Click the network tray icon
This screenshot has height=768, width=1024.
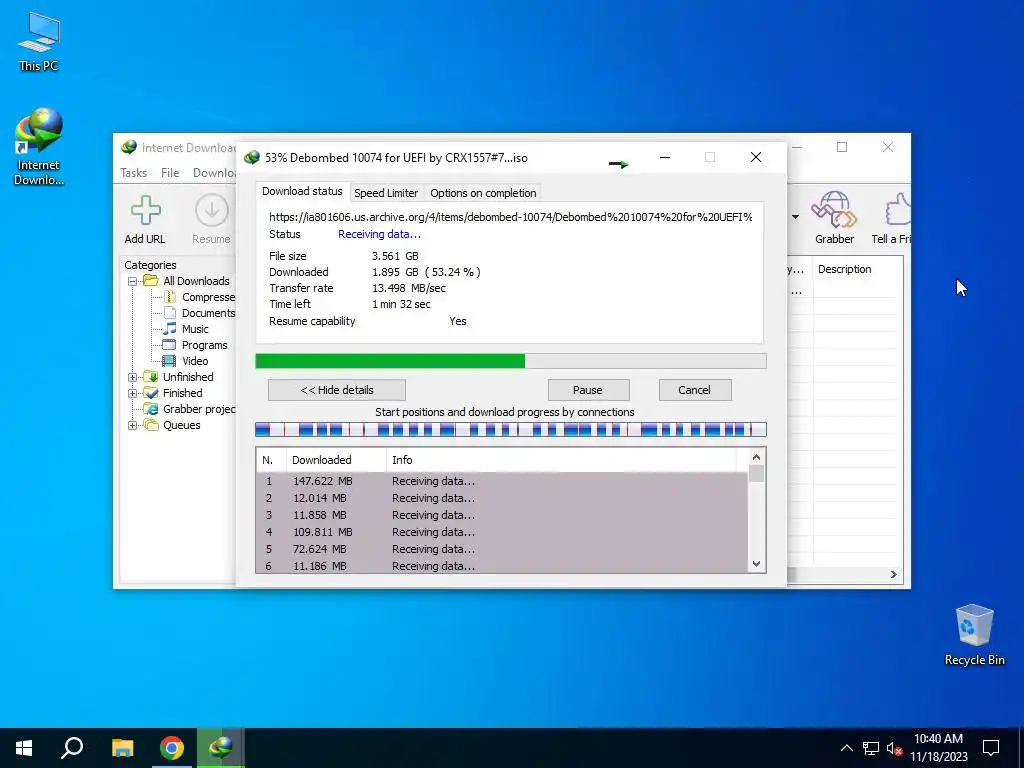click(x=871, y=748)
